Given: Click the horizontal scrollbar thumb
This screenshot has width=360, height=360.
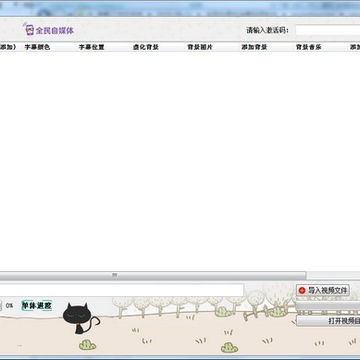Looking at the screenshot, I should 153,275.
